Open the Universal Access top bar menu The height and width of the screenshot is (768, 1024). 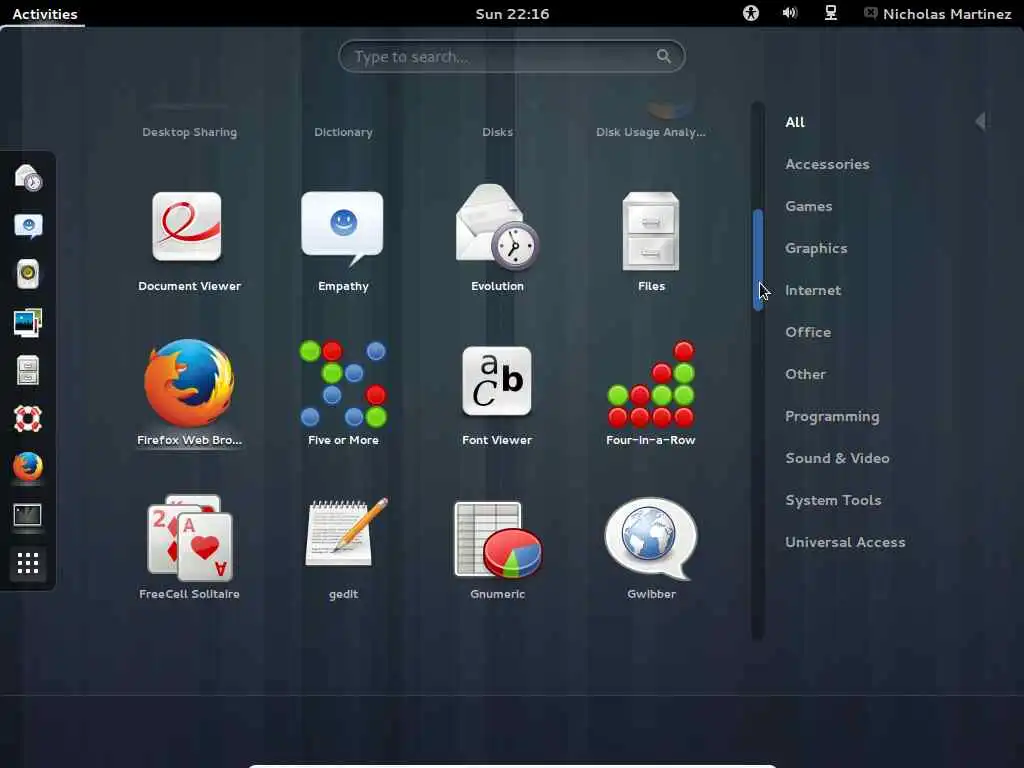751,13
